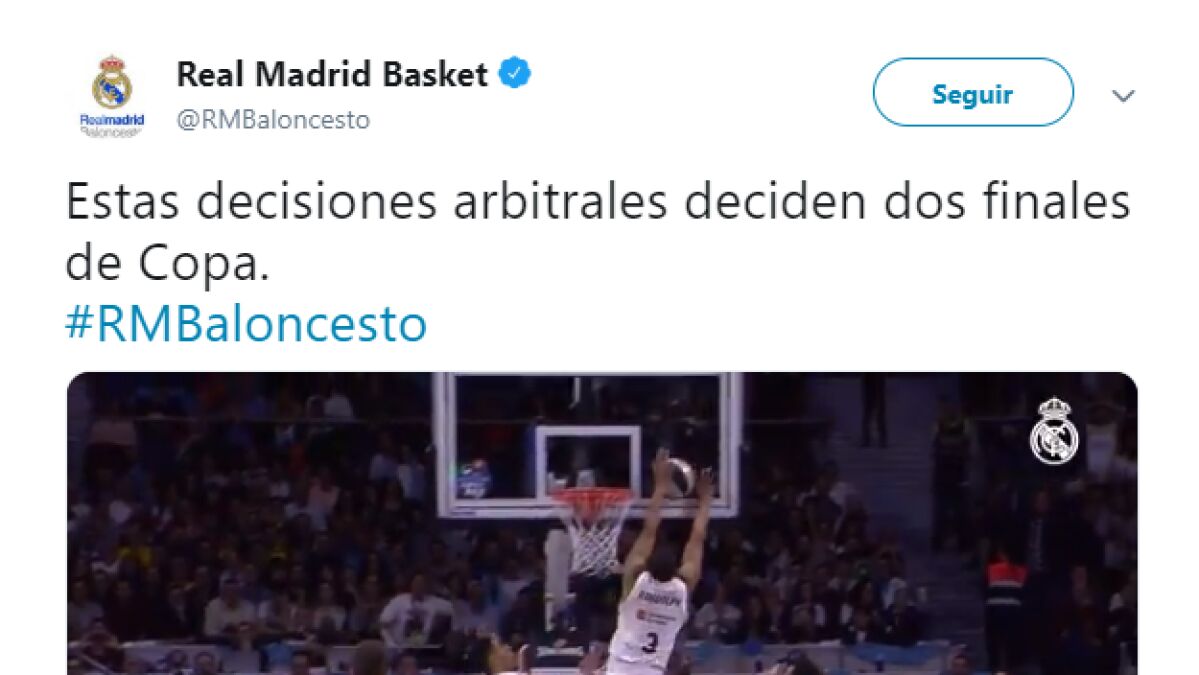Open the Real Madrid Basket display name
1199x675 pixels.
click(332, 74)
